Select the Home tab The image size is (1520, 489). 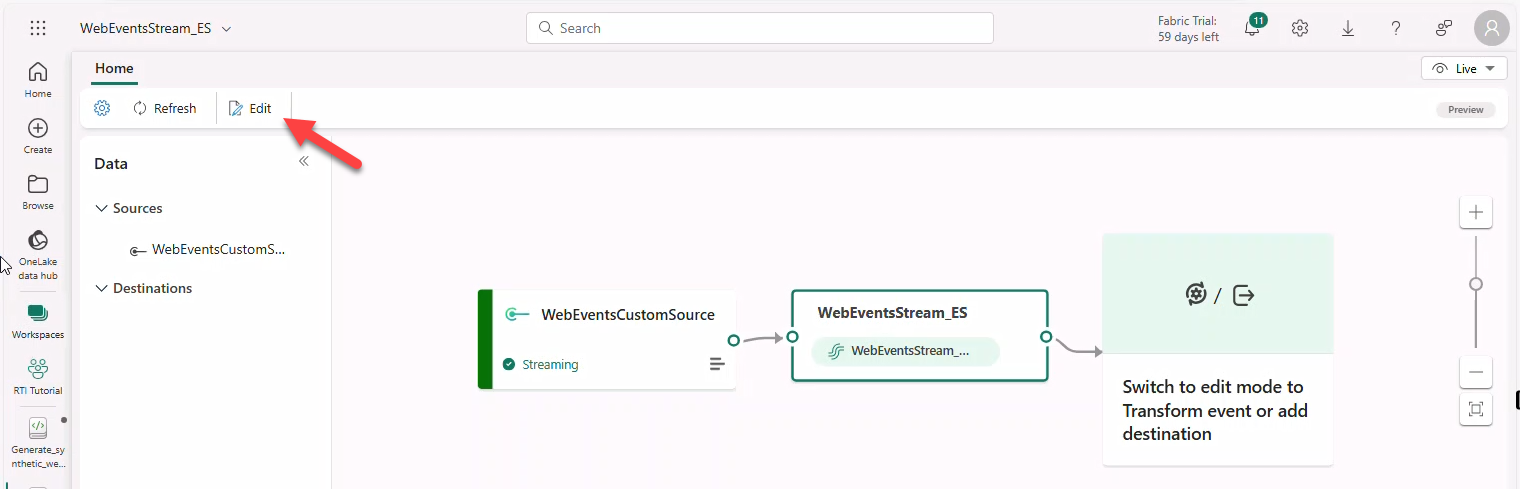[x=114, y=68]
